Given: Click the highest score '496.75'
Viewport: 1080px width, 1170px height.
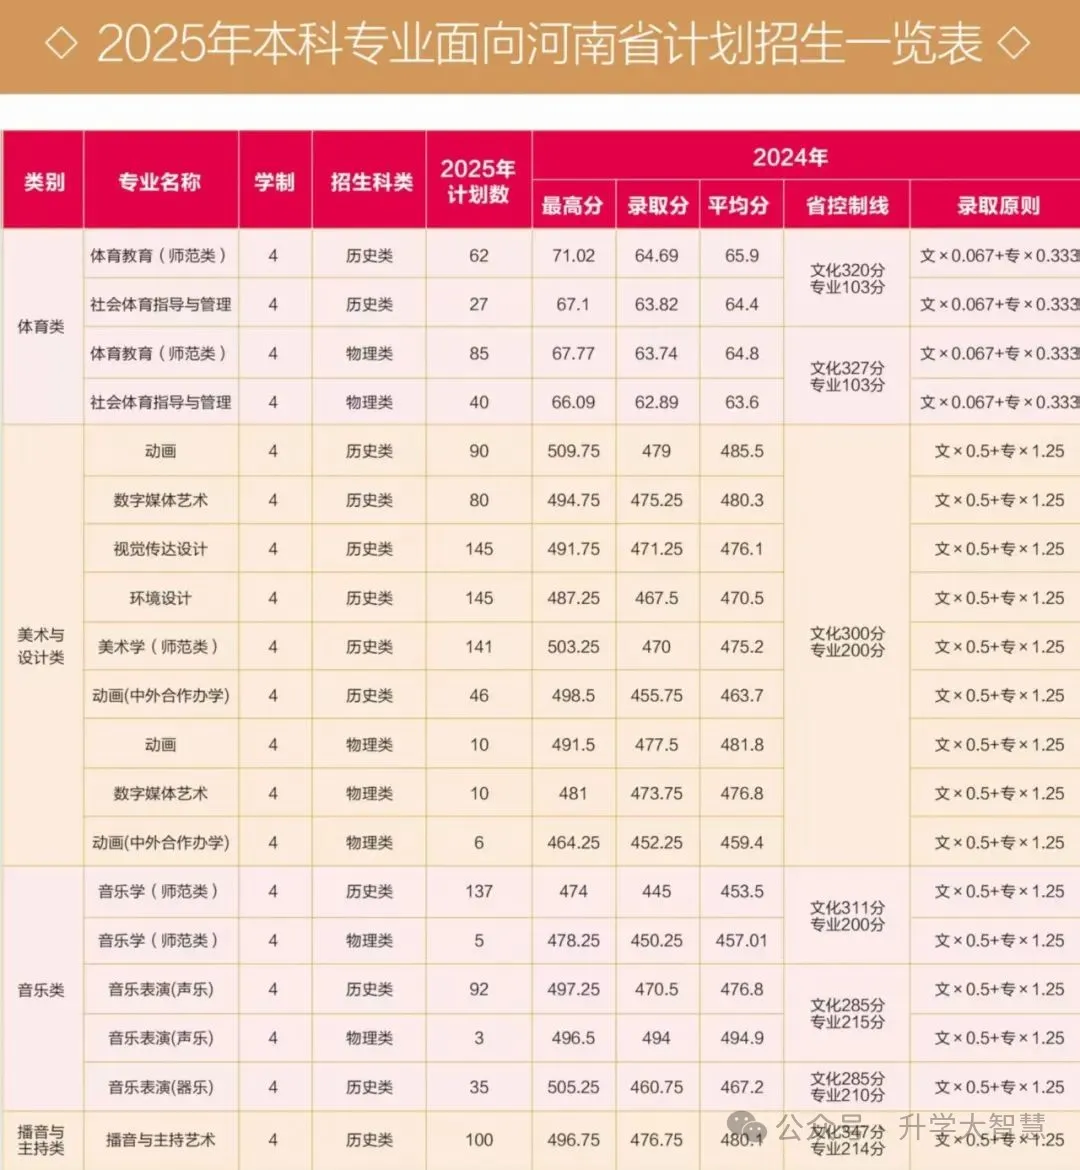Looking at the screenshot, I should click(573, 1139).
